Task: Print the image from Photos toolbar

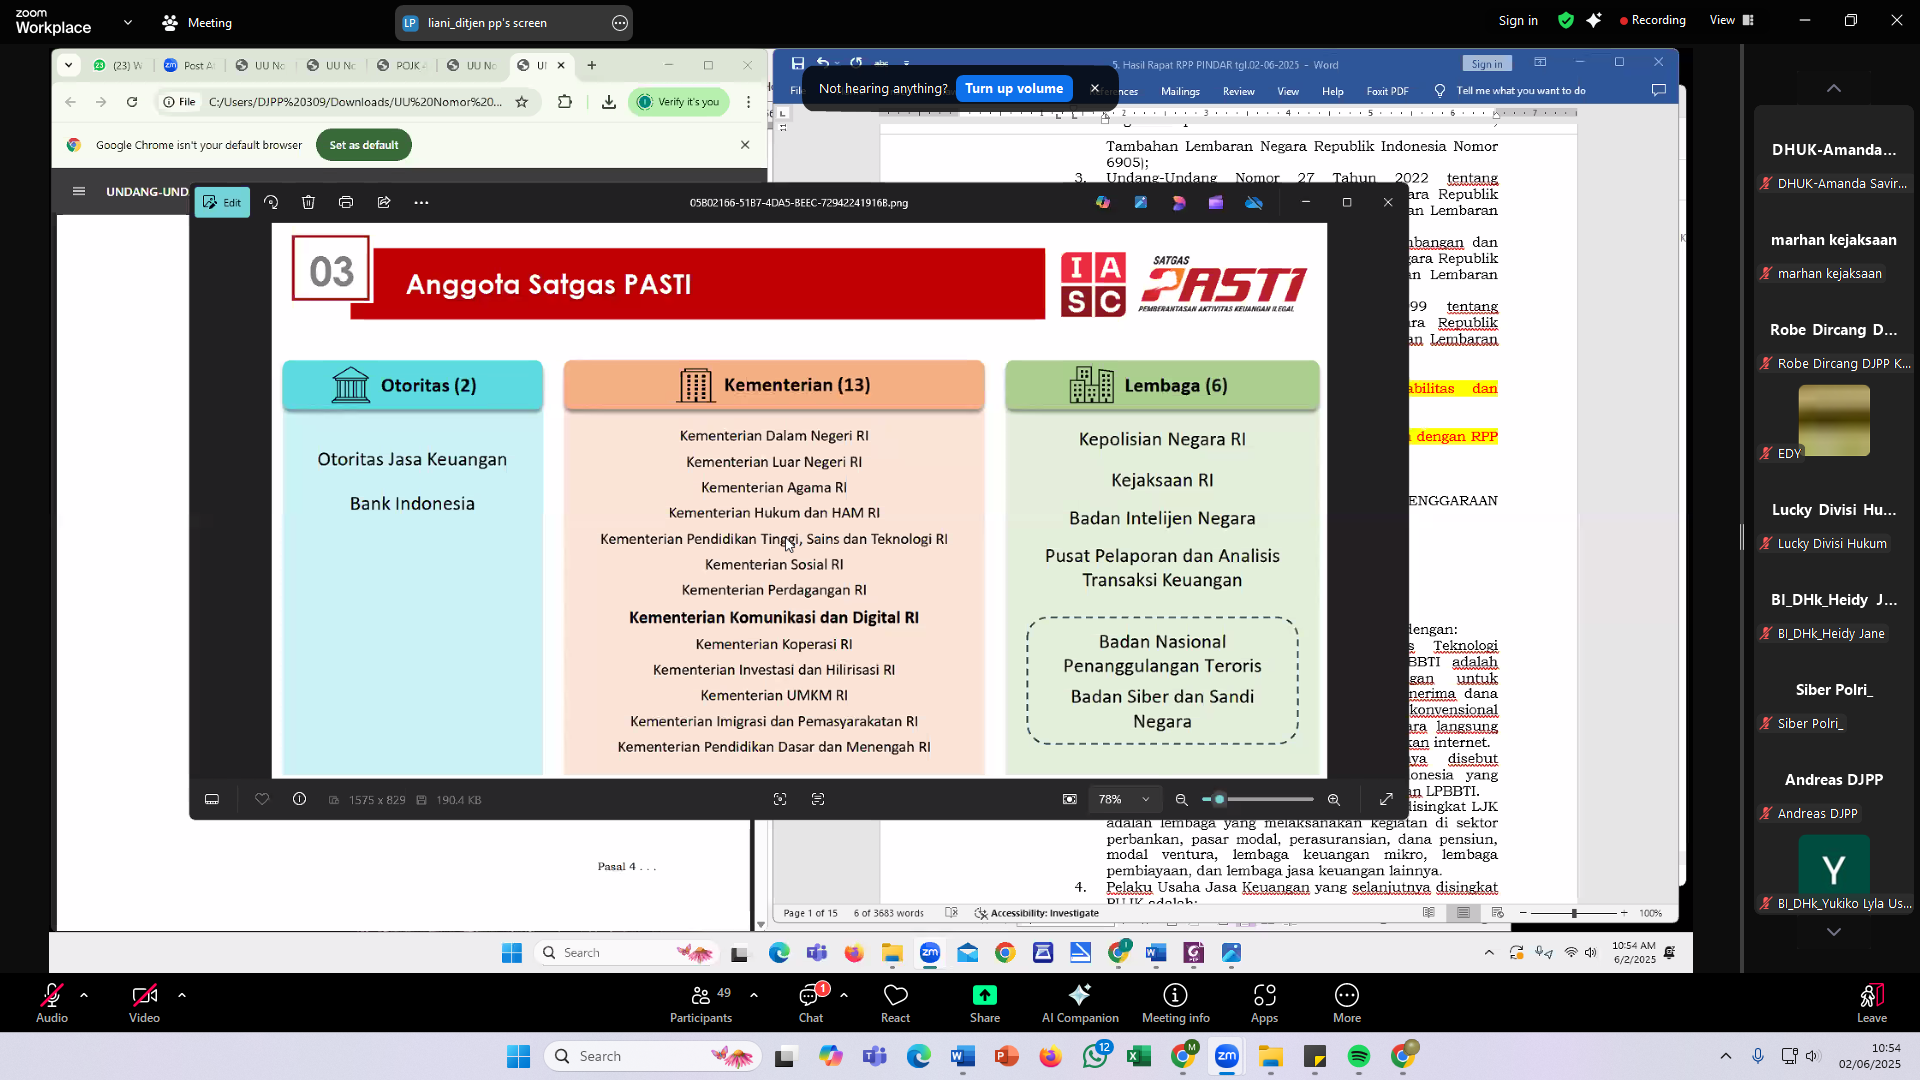Action: tap(346, 202)
